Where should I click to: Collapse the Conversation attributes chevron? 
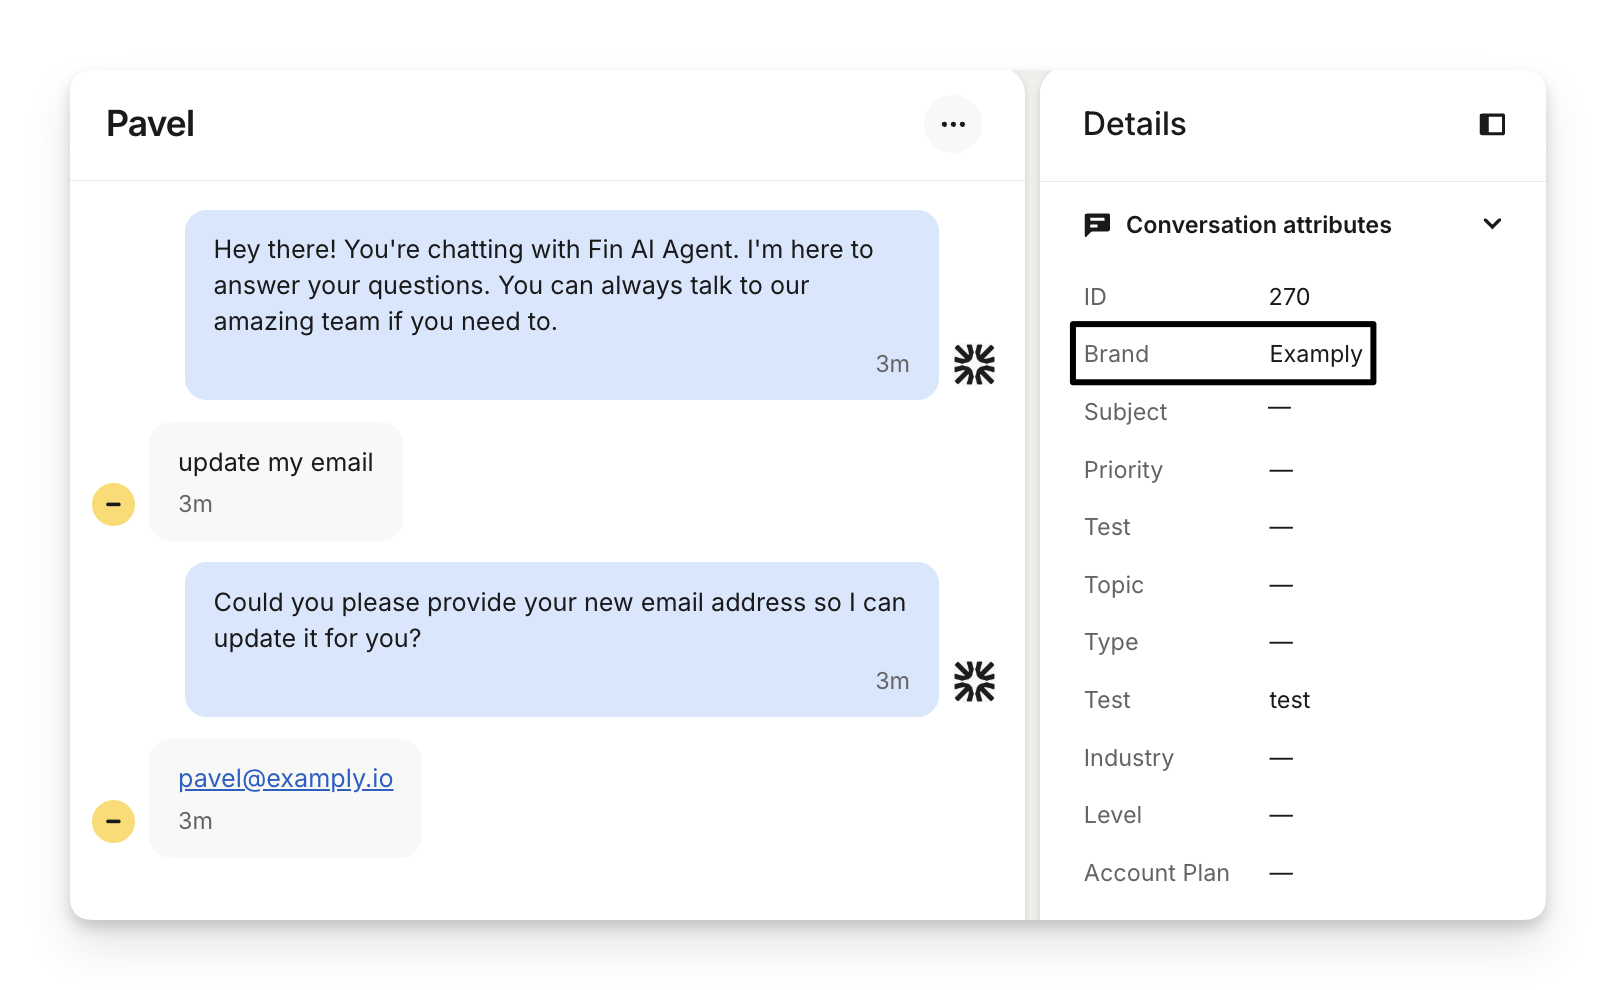point(1491,224)
